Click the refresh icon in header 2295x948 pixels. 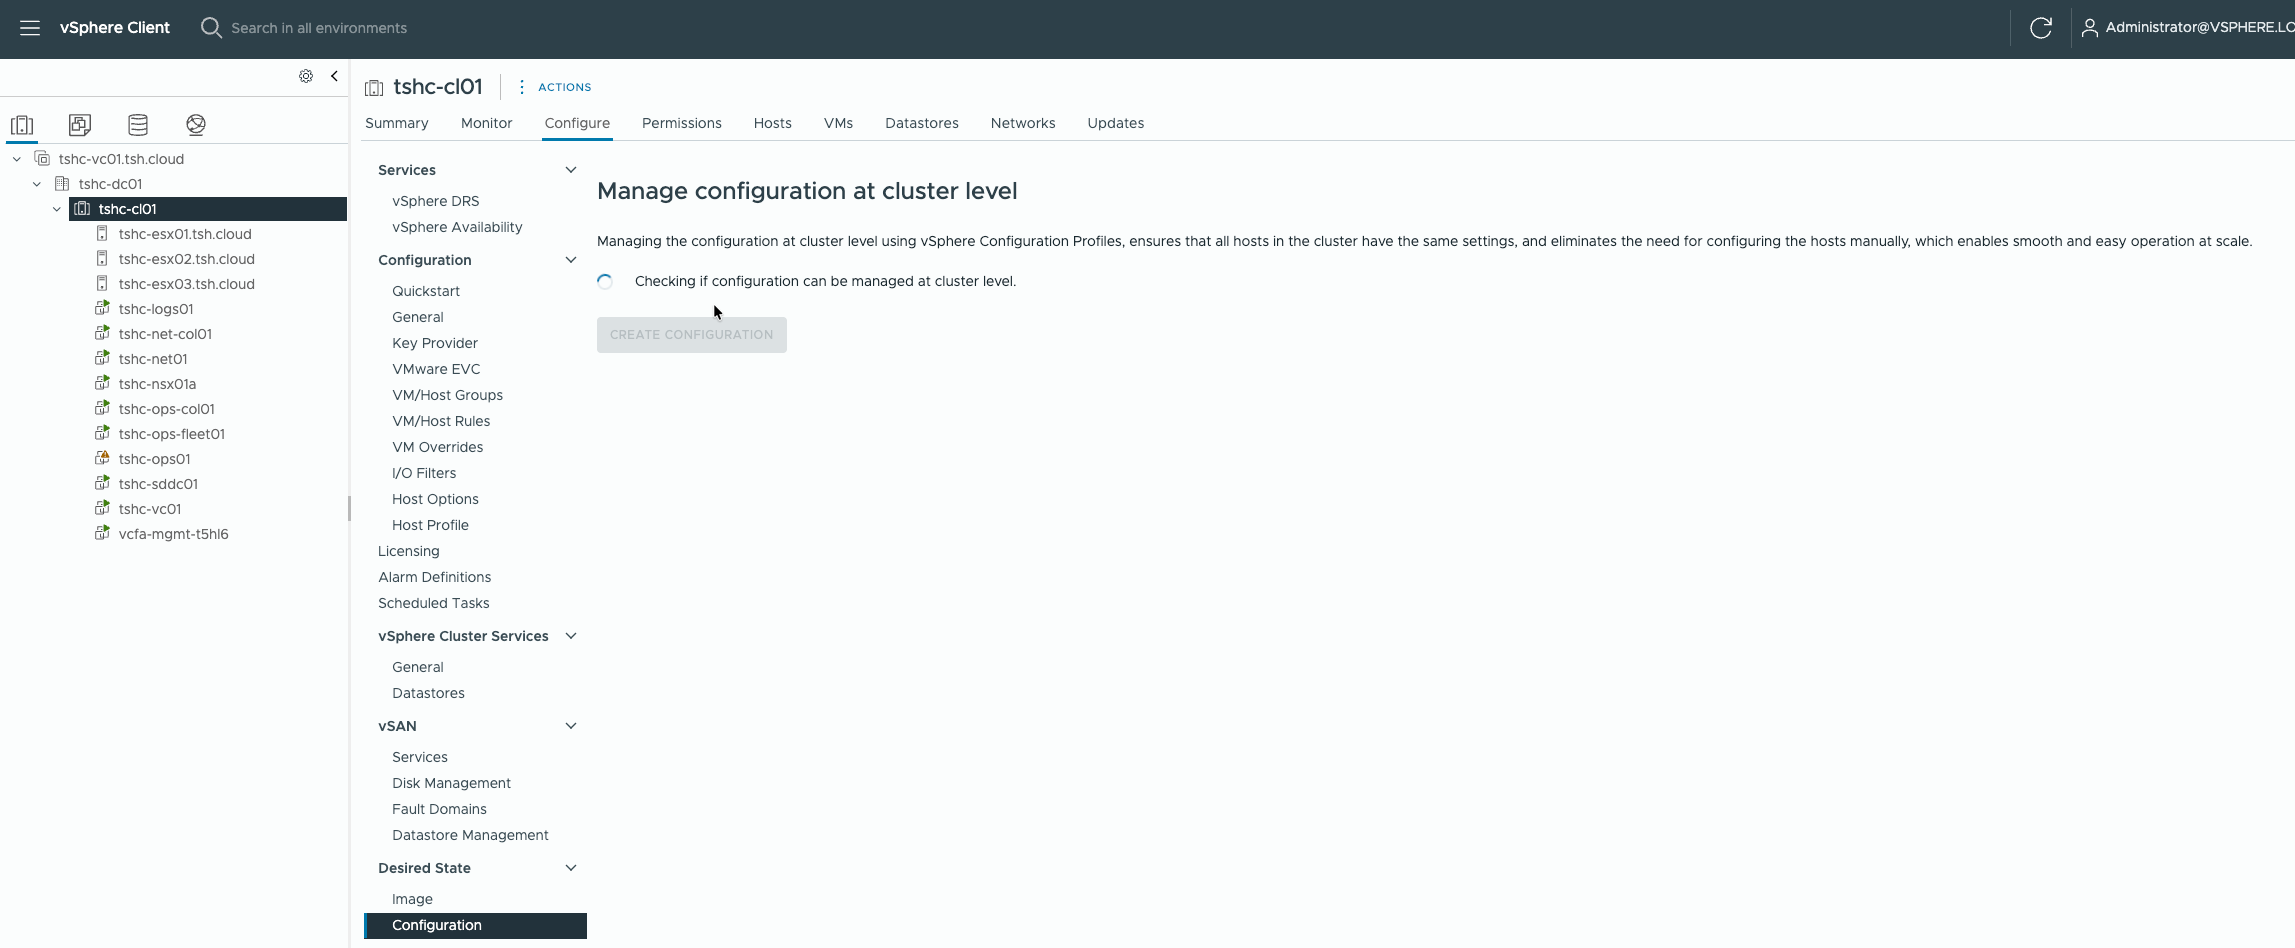[x=2040, y=28]
